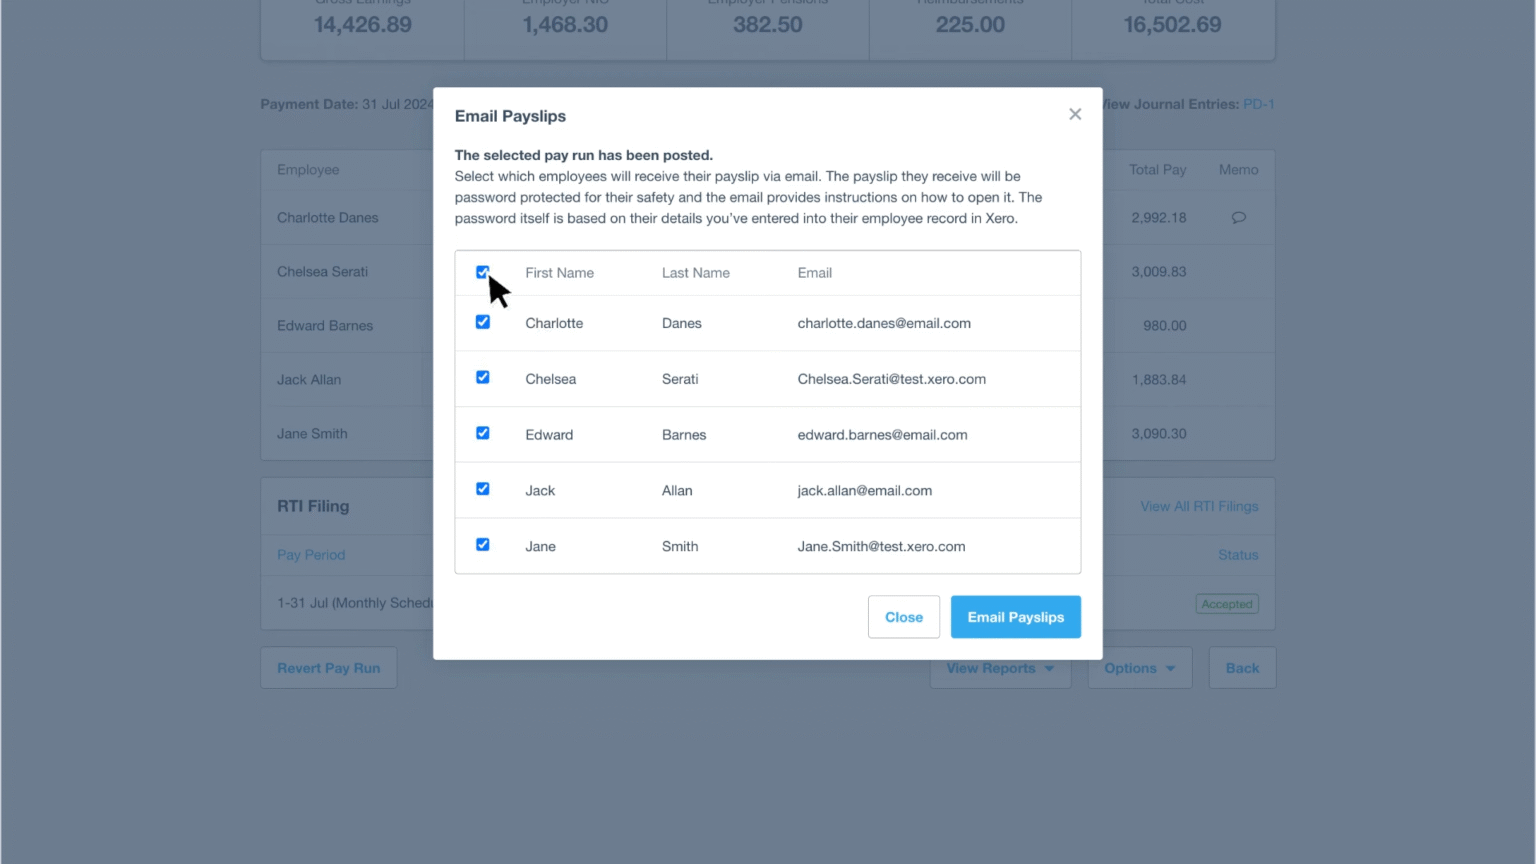The width and height of the screenshot is (1536, 864).
Task: Open journal entry PD-1
Action: [1258, 104]
